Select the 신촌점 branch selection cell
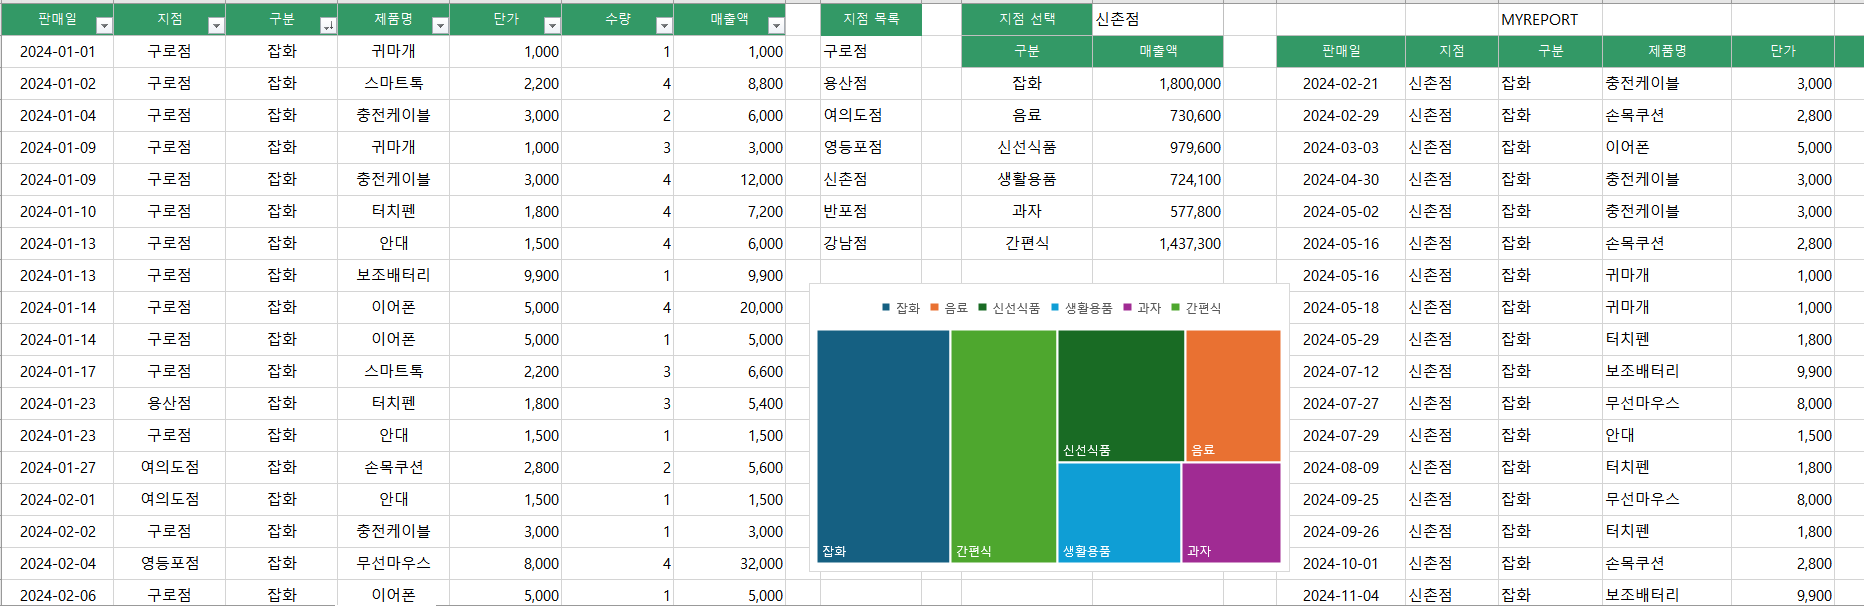Image resolution: width=1864 pixels, height=606 pixels. click(x=1157, y=19)
